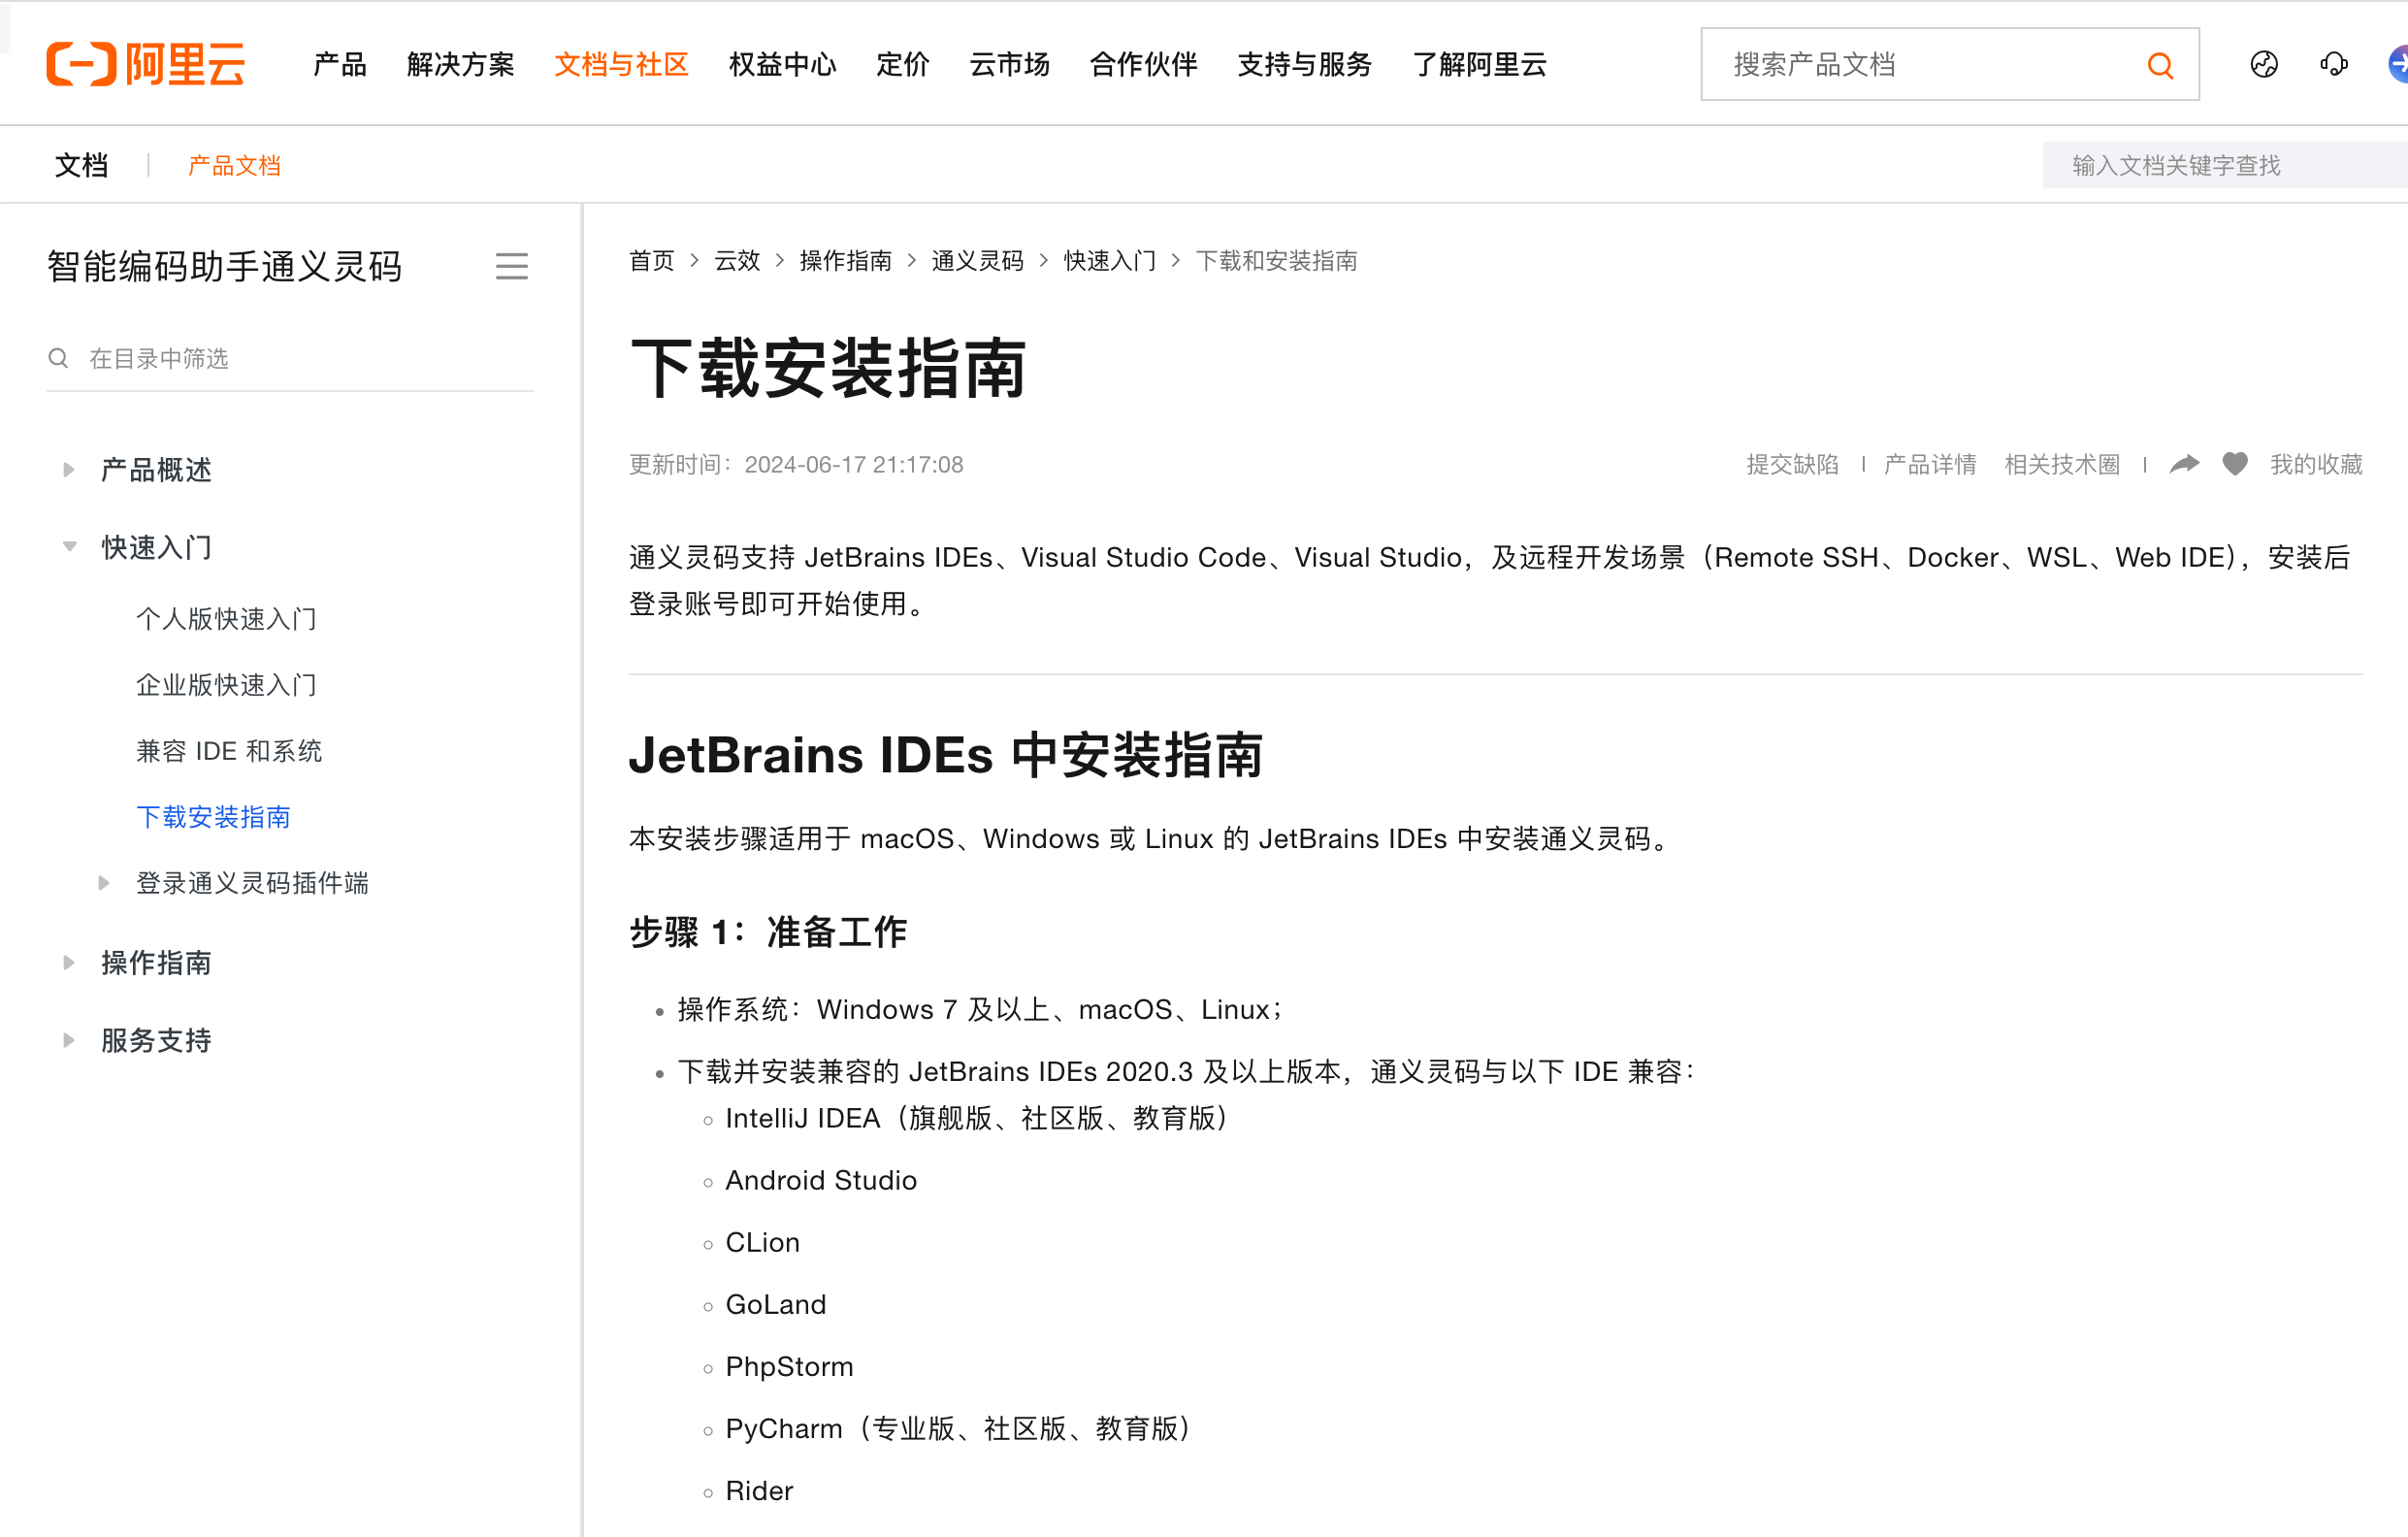This screenshot has width=2408, height=1537.
Task: Open the 权益中心 top menu
Action: (x=782, y=65)
